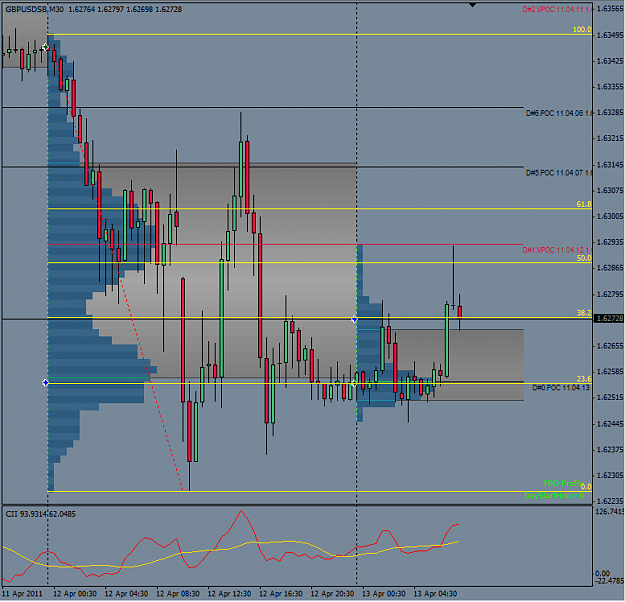The height and width of the screenshot is (602, 625).
Task: Click the 1.63285 price scale value
Action: point(610,113)
